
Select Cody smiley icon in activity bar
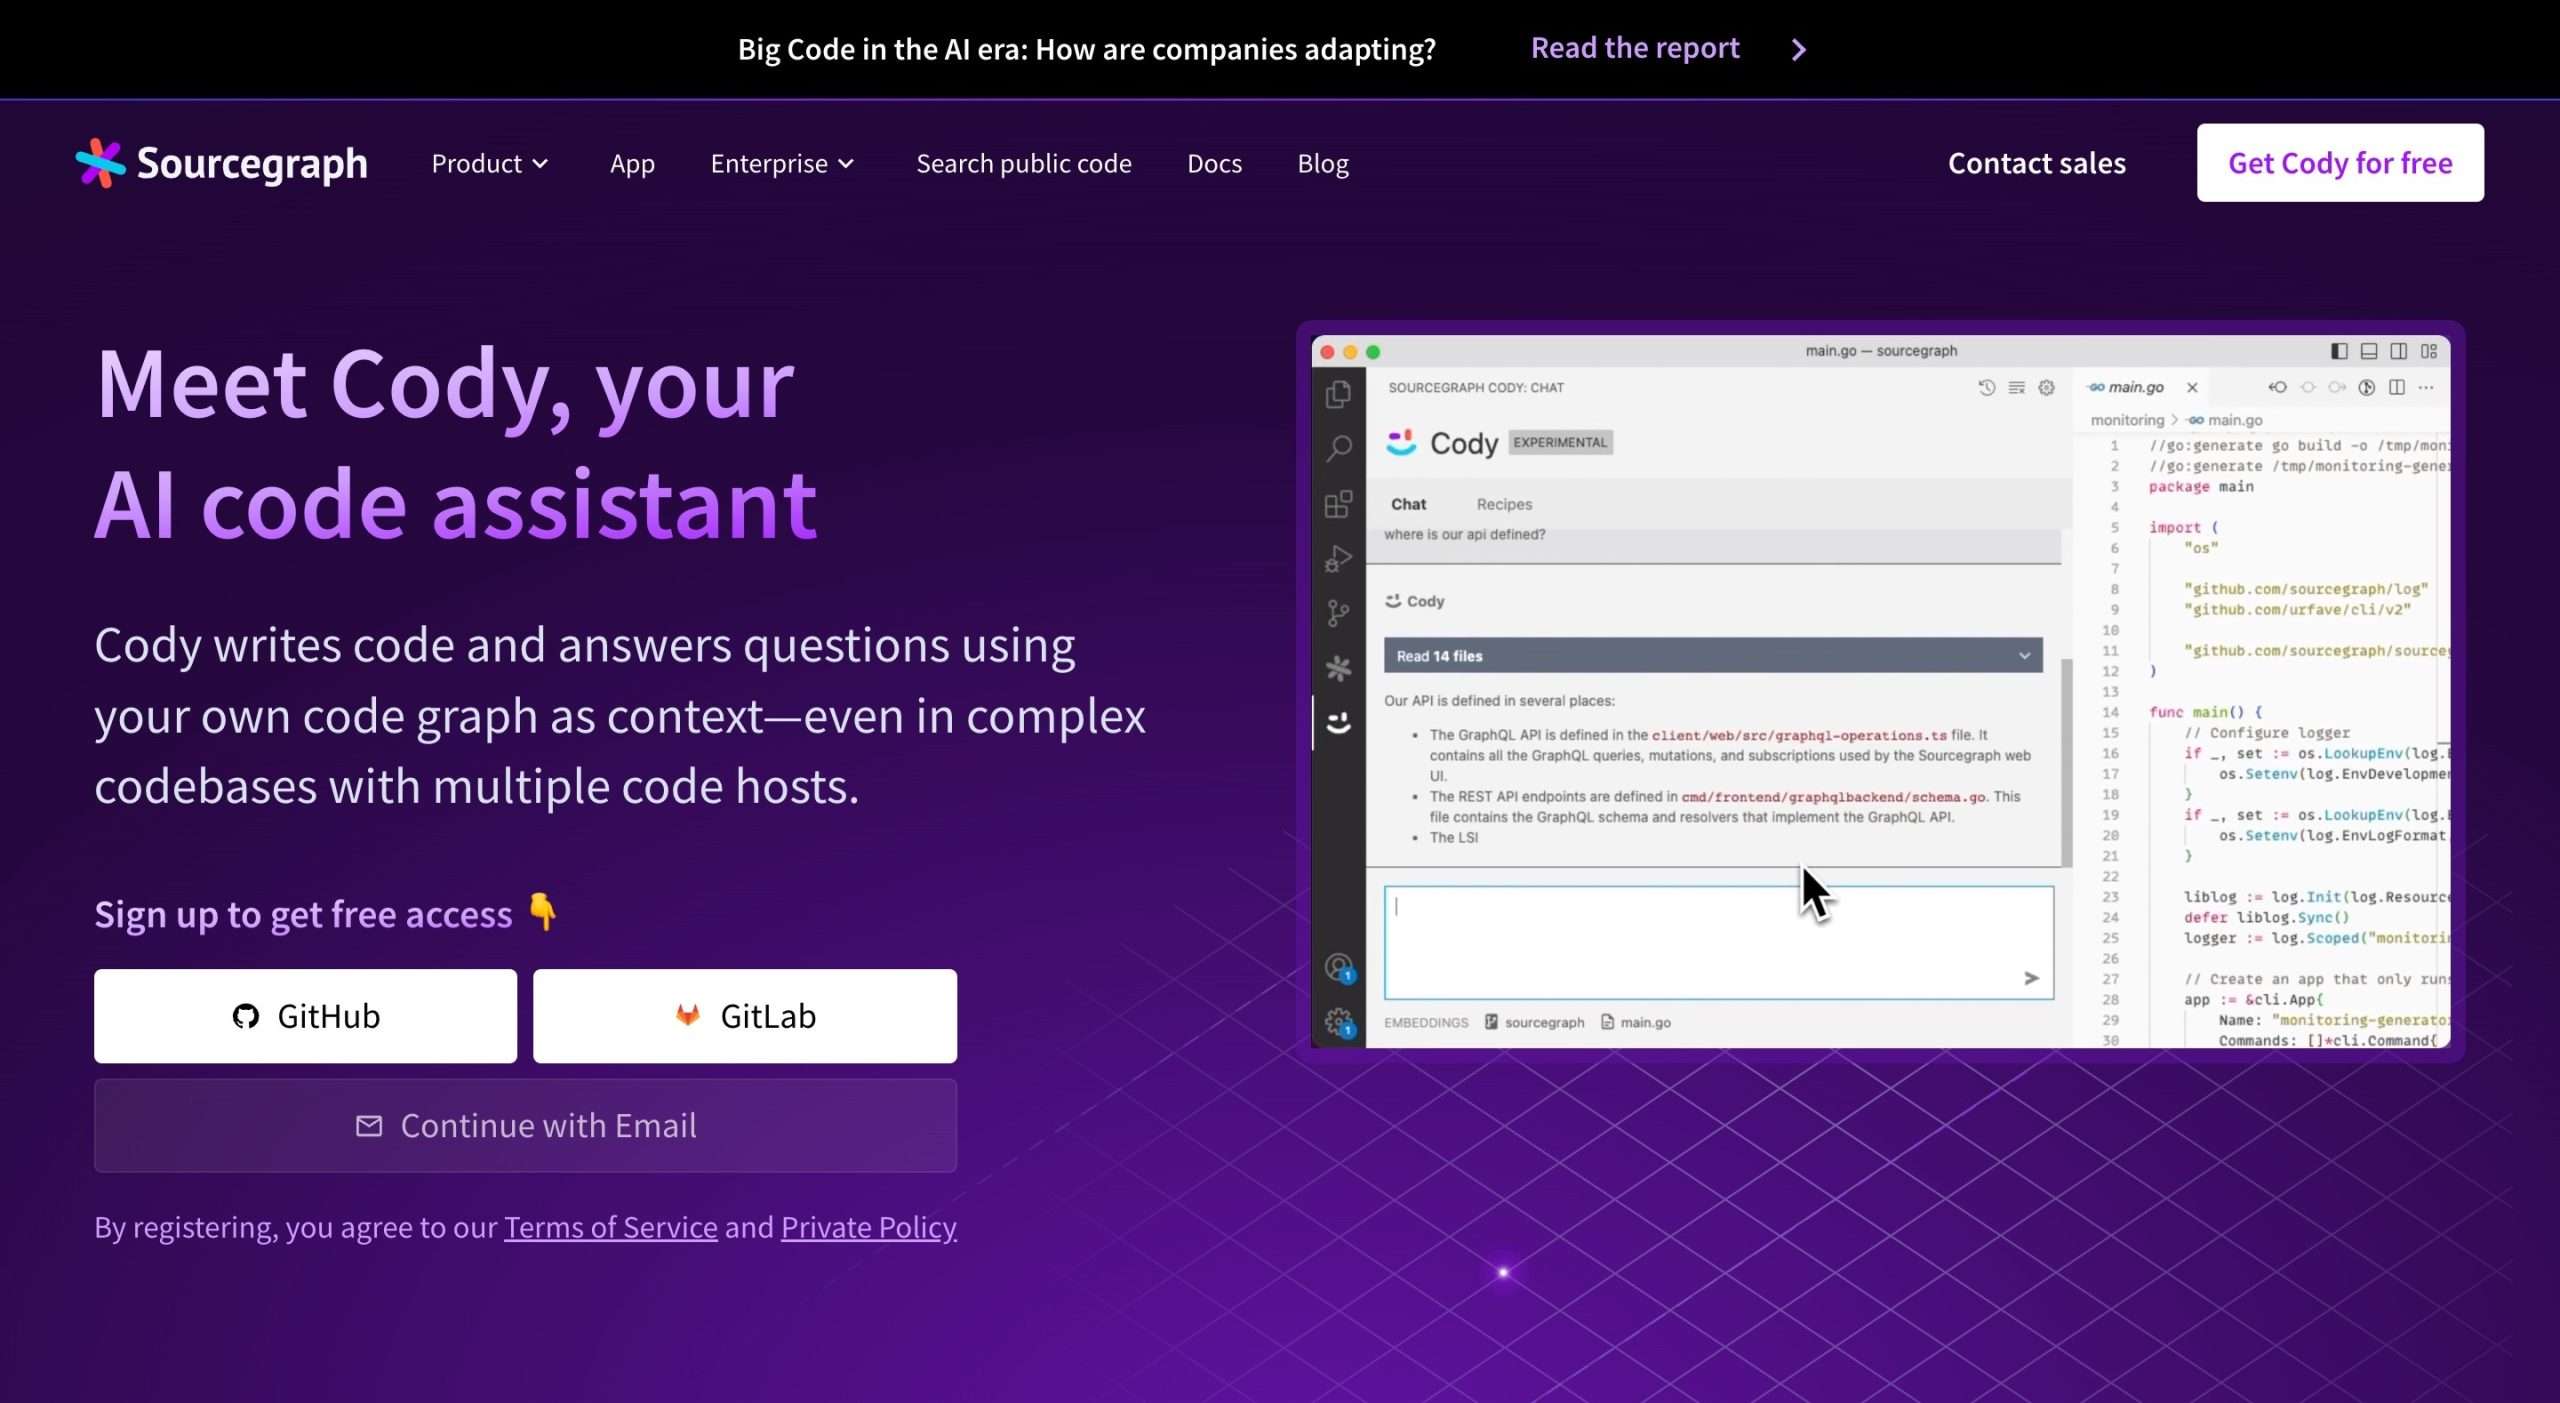1338,722
